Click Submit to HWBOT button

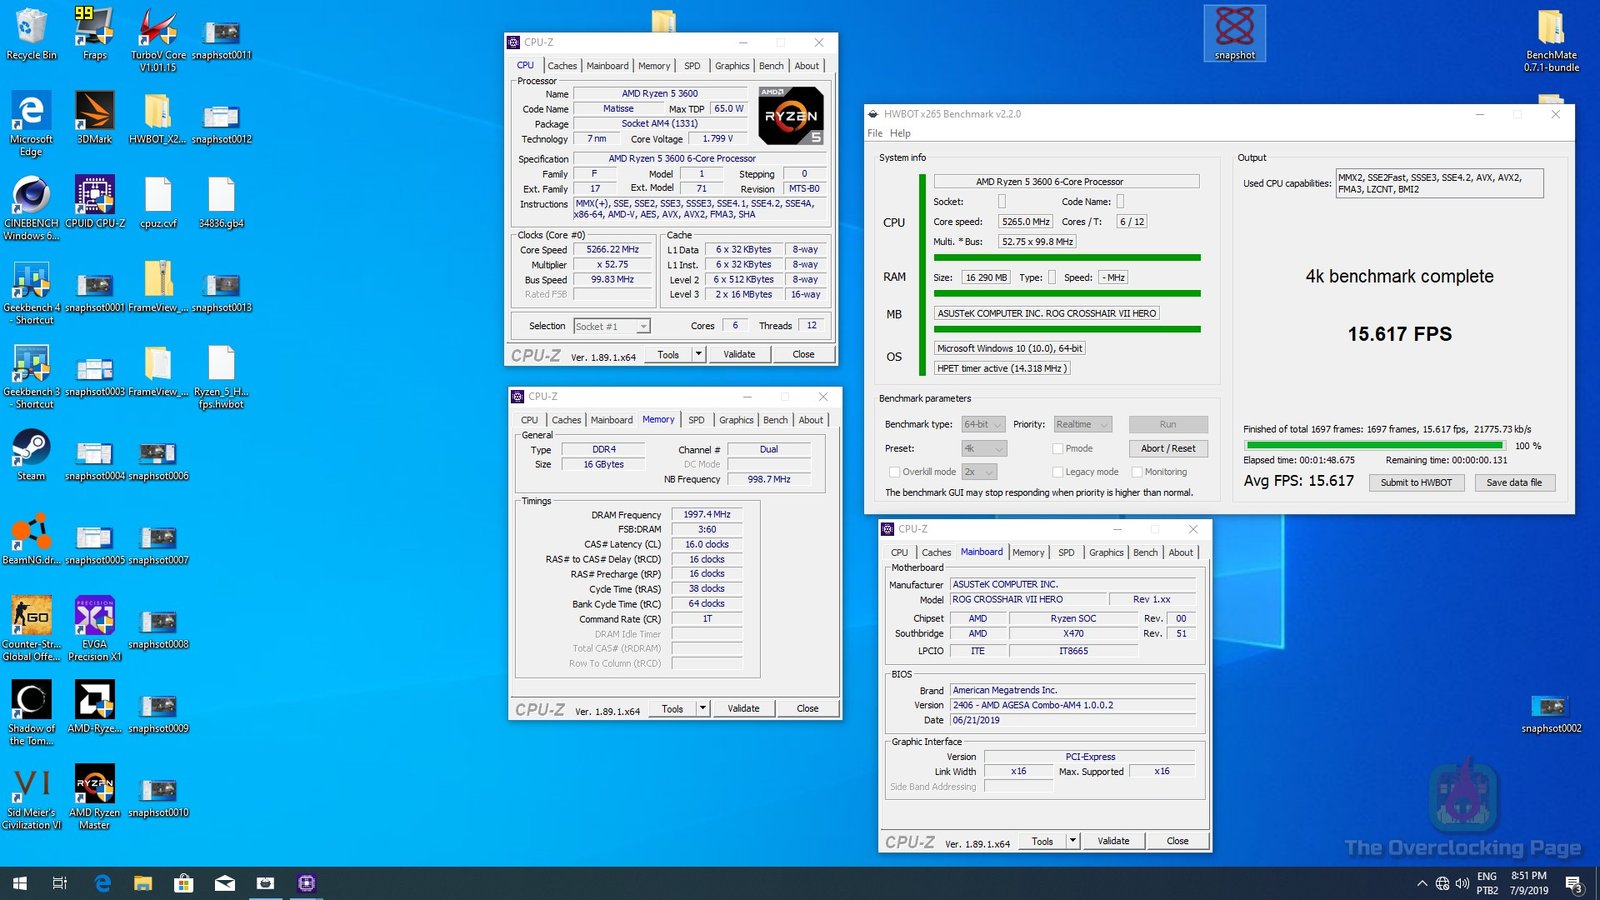click(1416, 482)
